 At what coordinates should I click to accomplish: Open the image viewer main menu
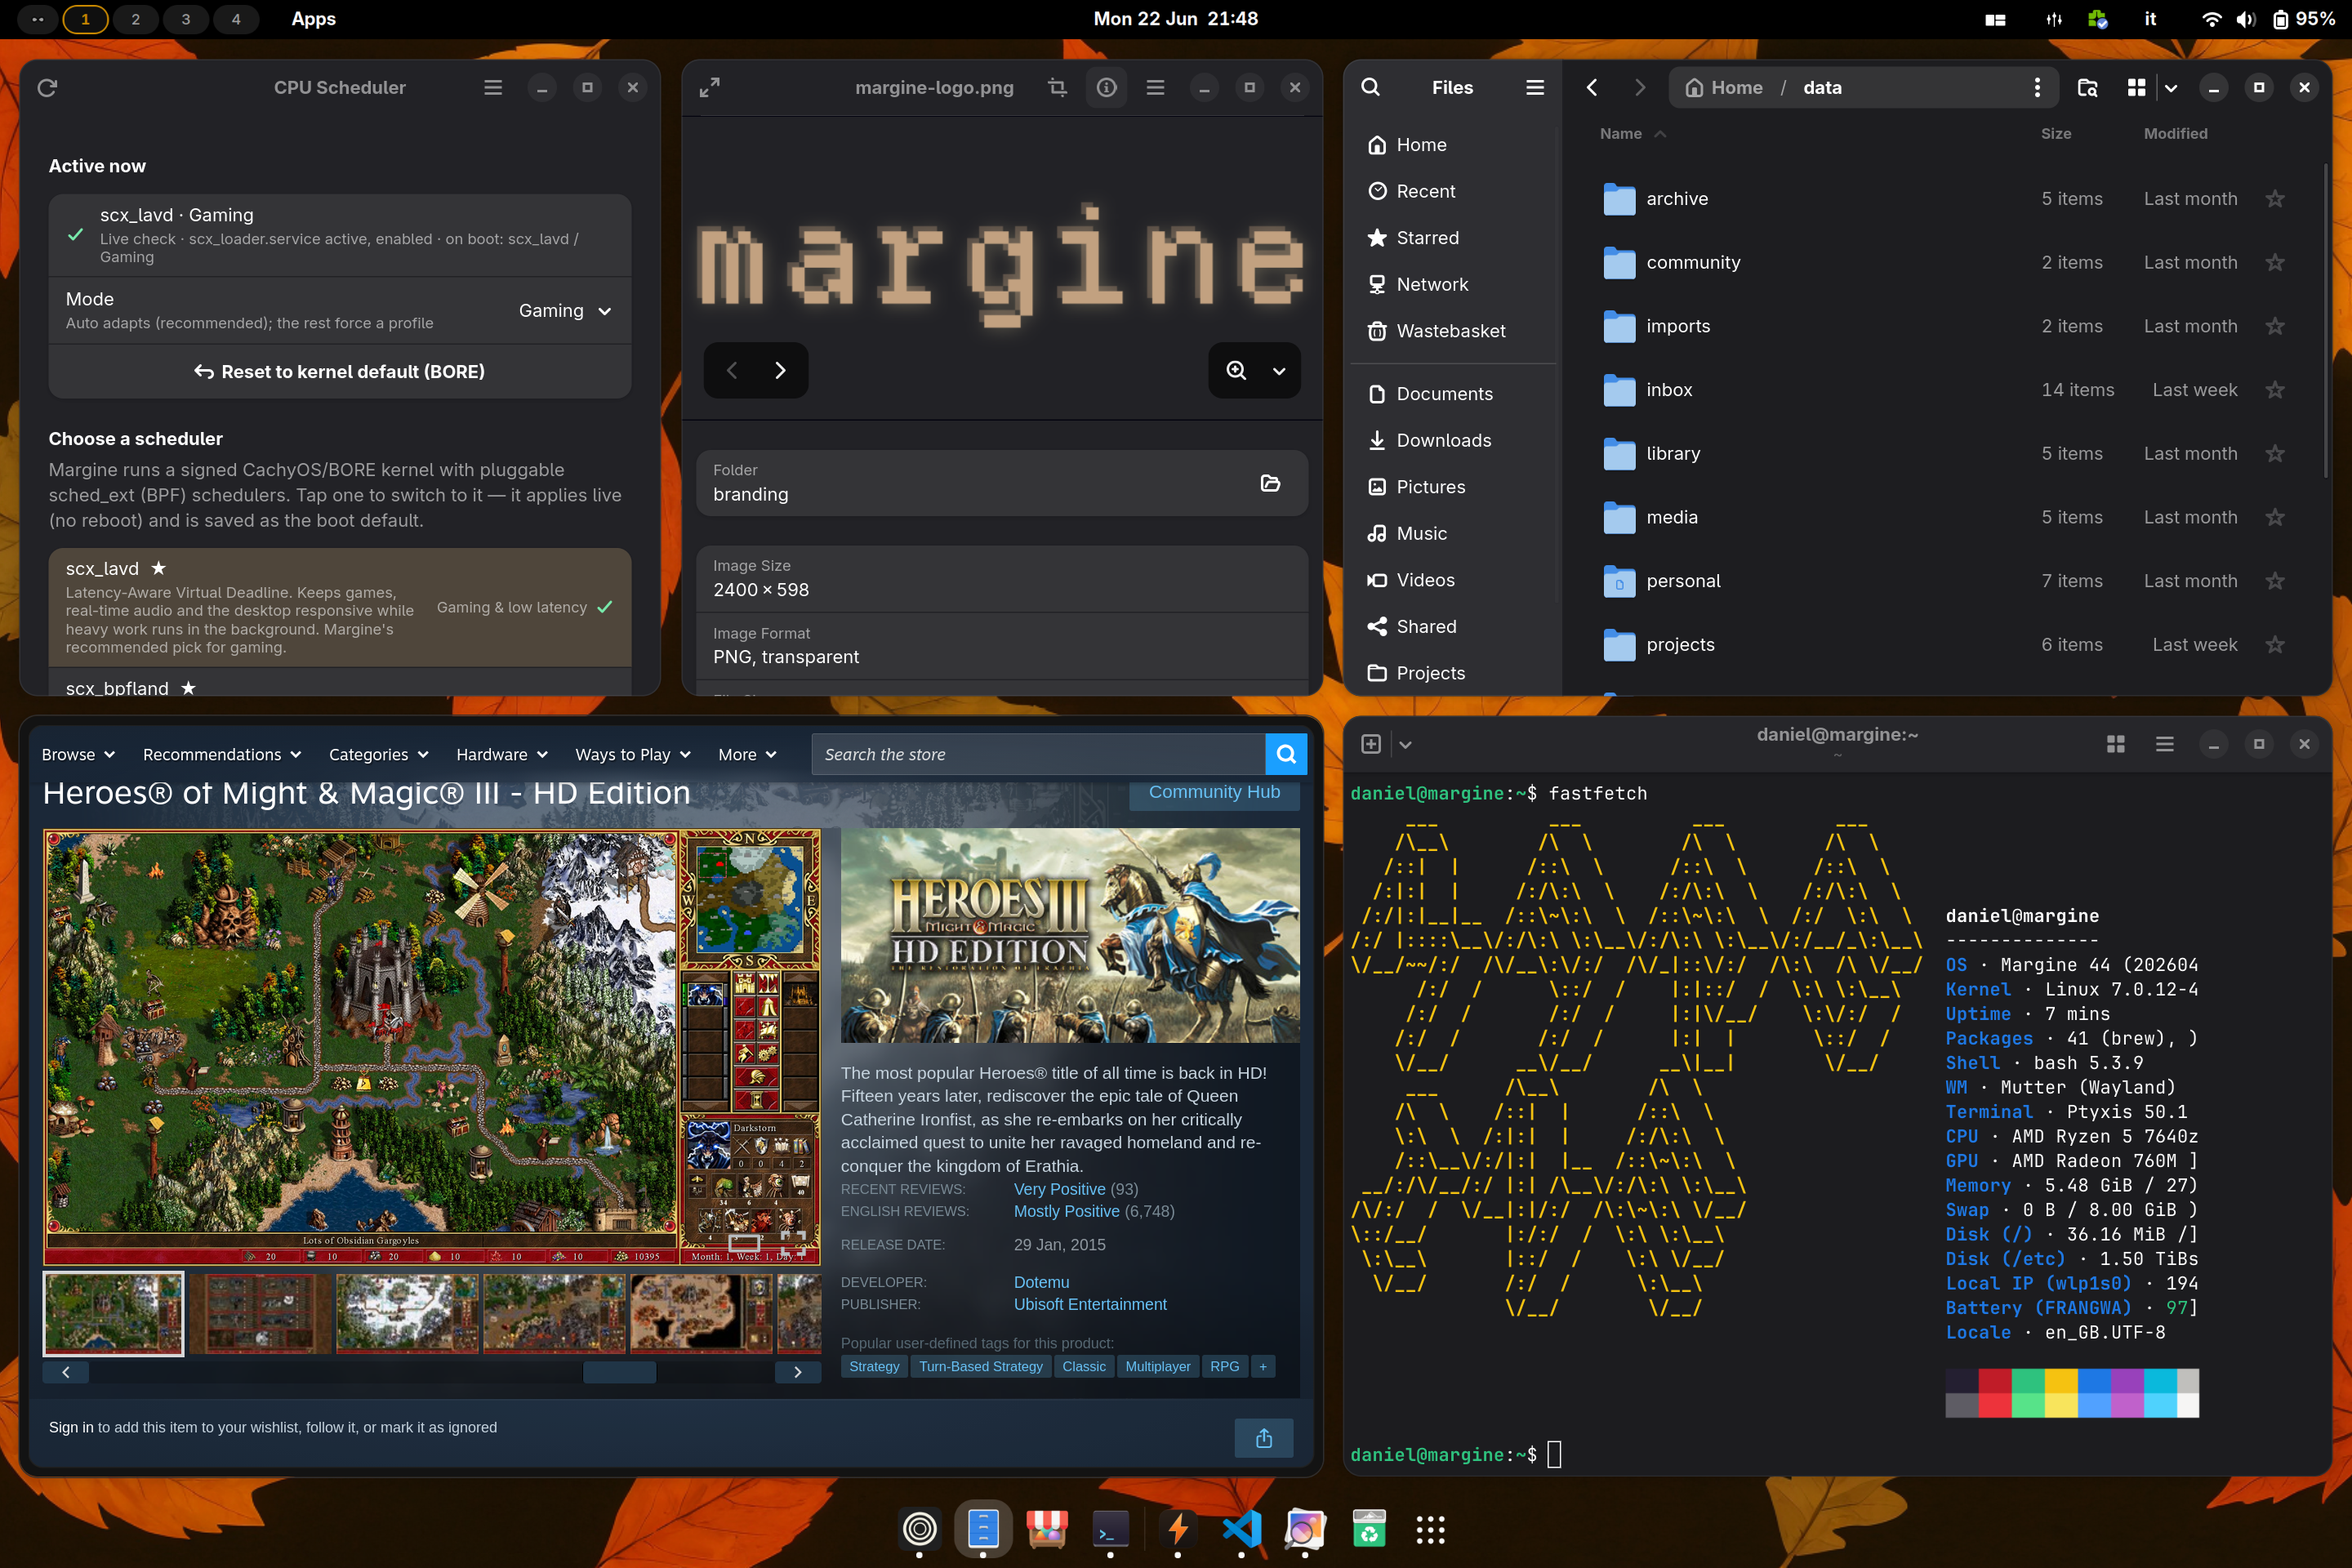tap(1155, 88)
